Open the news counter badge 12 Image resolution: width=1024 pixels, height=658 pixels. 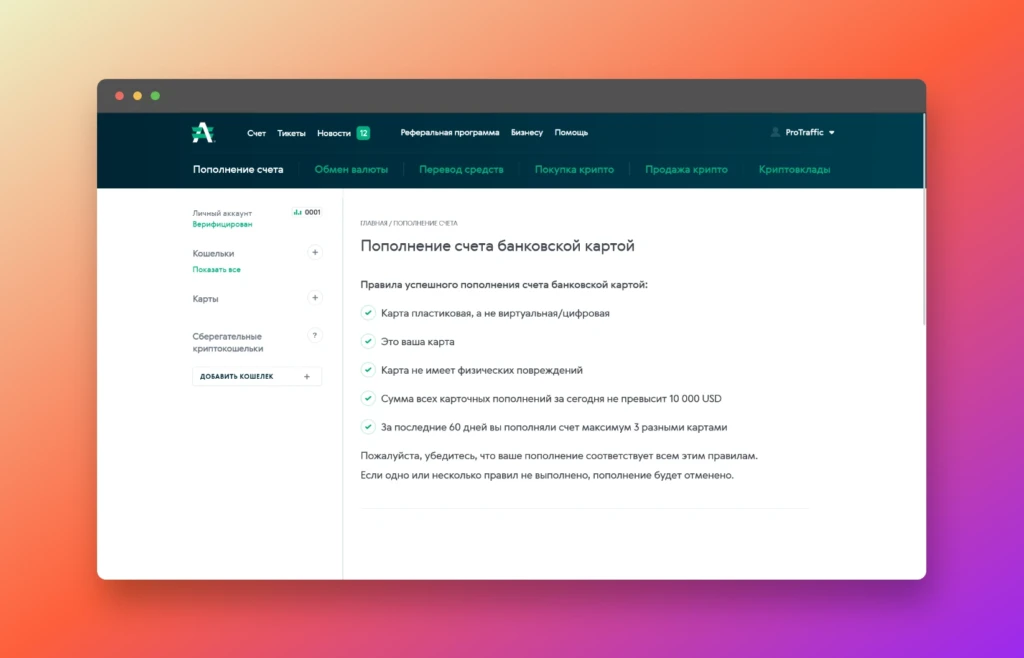point(363,133)
